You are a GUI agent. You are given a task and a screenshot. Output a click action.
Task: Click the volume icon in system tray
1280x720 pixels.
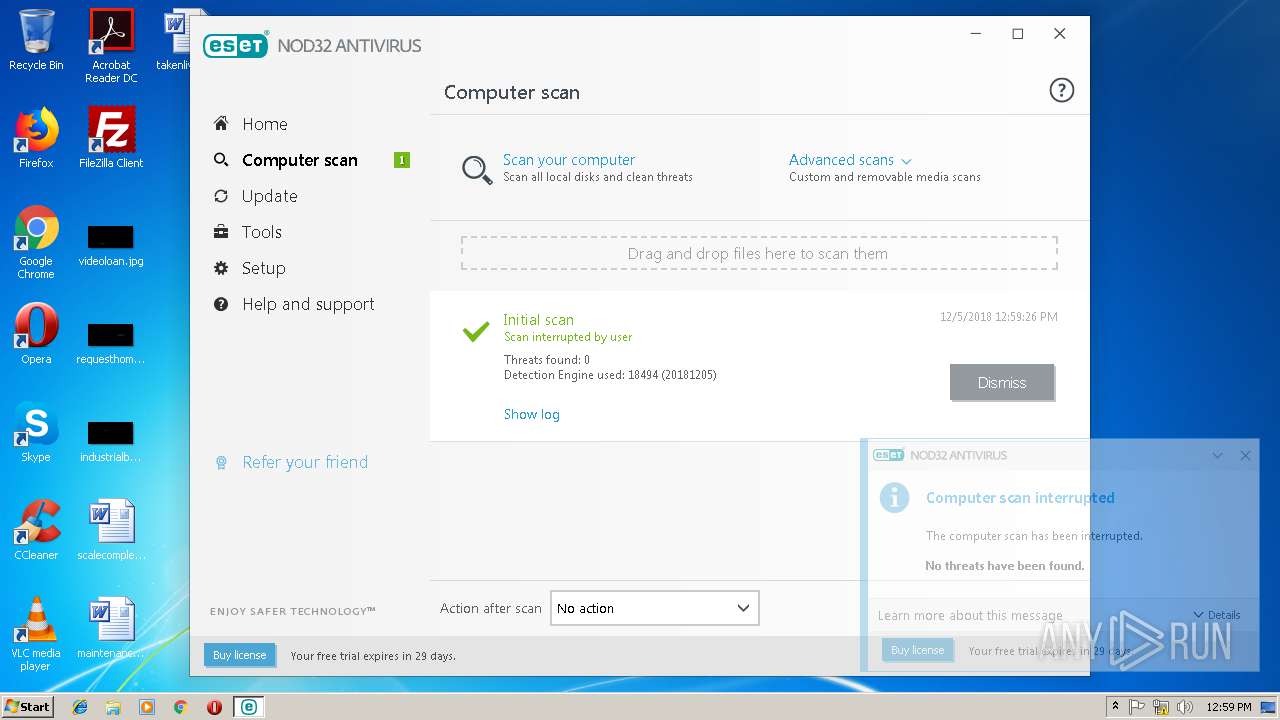(x=1185, y=707)
